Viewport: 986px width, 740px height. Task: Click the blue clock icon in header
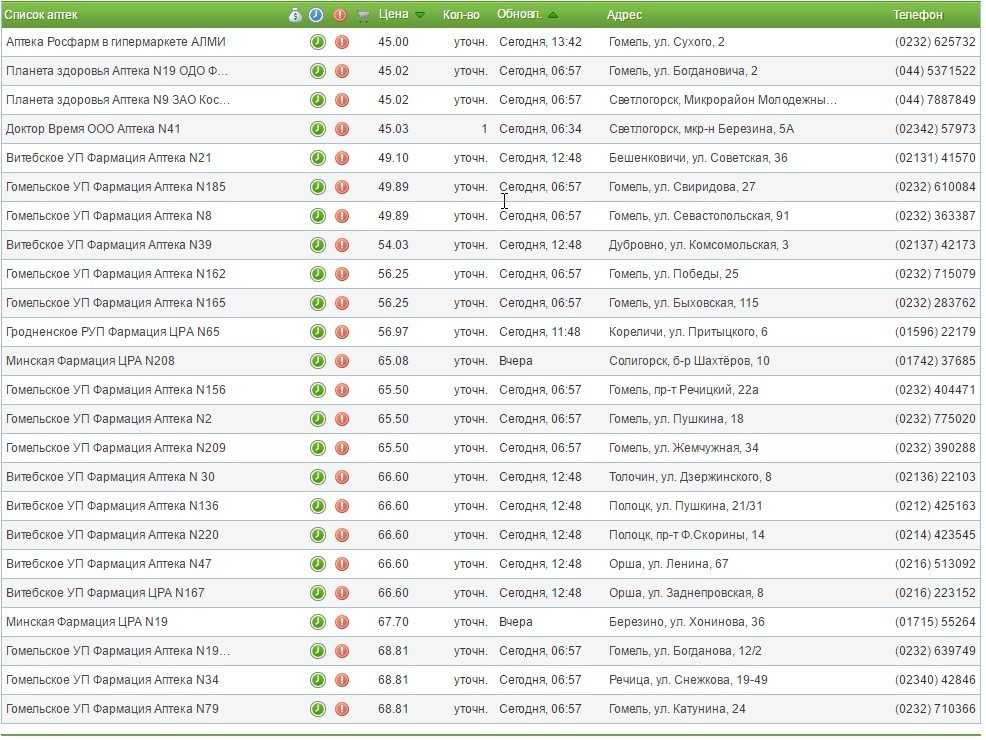316,15
